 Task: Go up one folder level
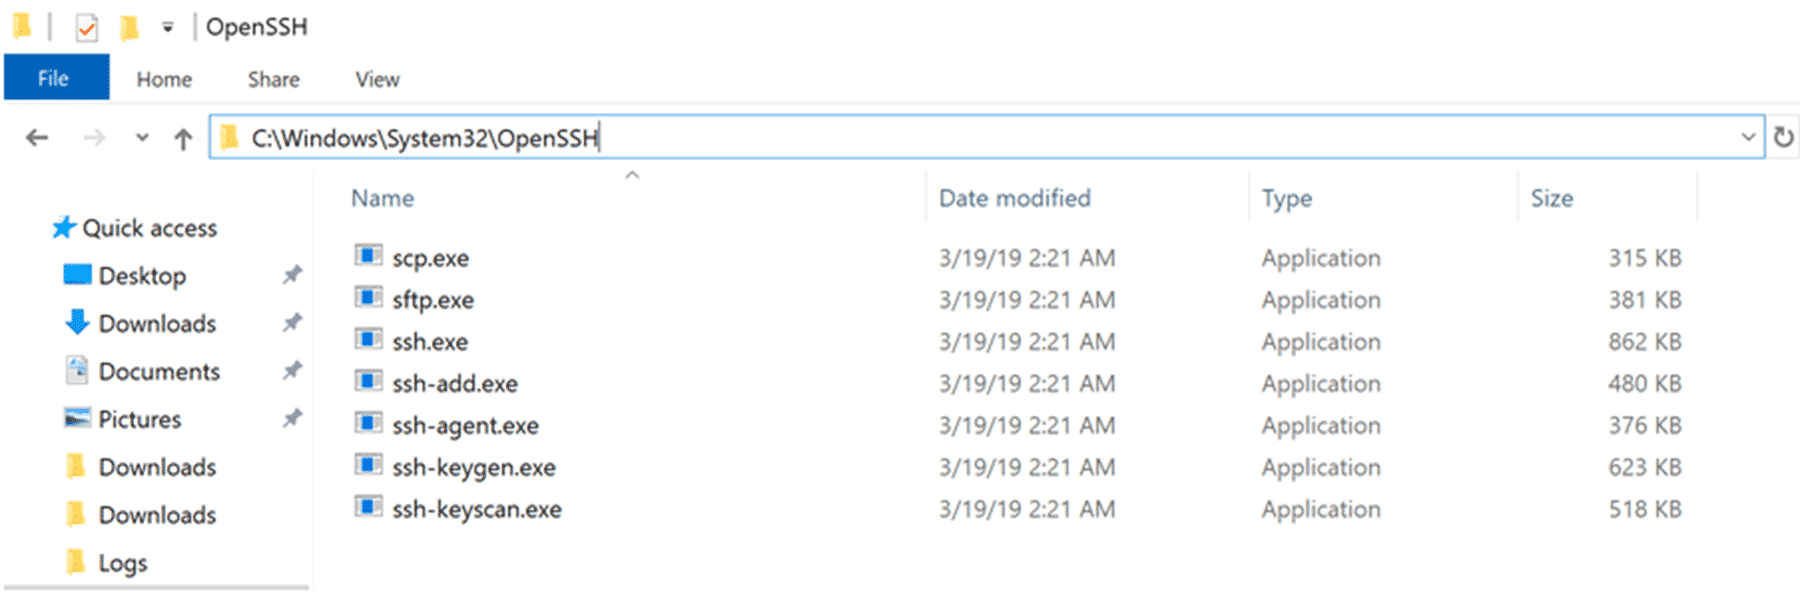point(183,138)
